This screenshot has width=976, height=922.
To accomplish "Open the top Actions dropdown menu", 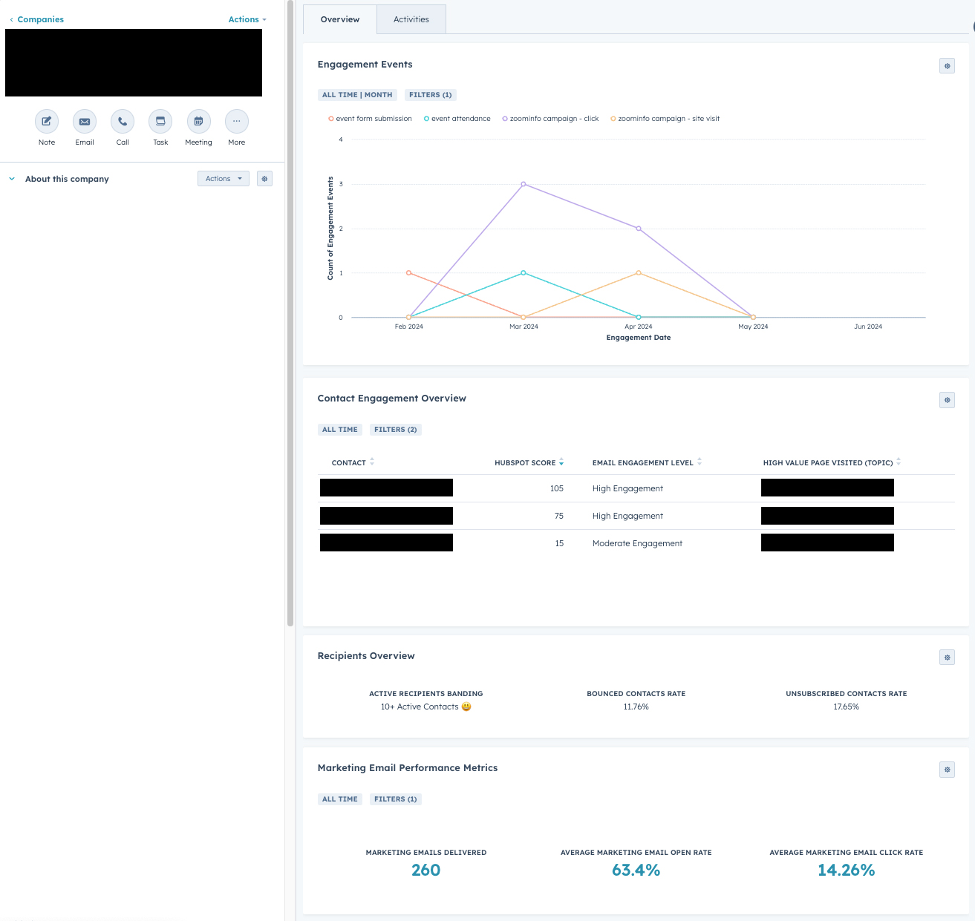I will (247, 19).
